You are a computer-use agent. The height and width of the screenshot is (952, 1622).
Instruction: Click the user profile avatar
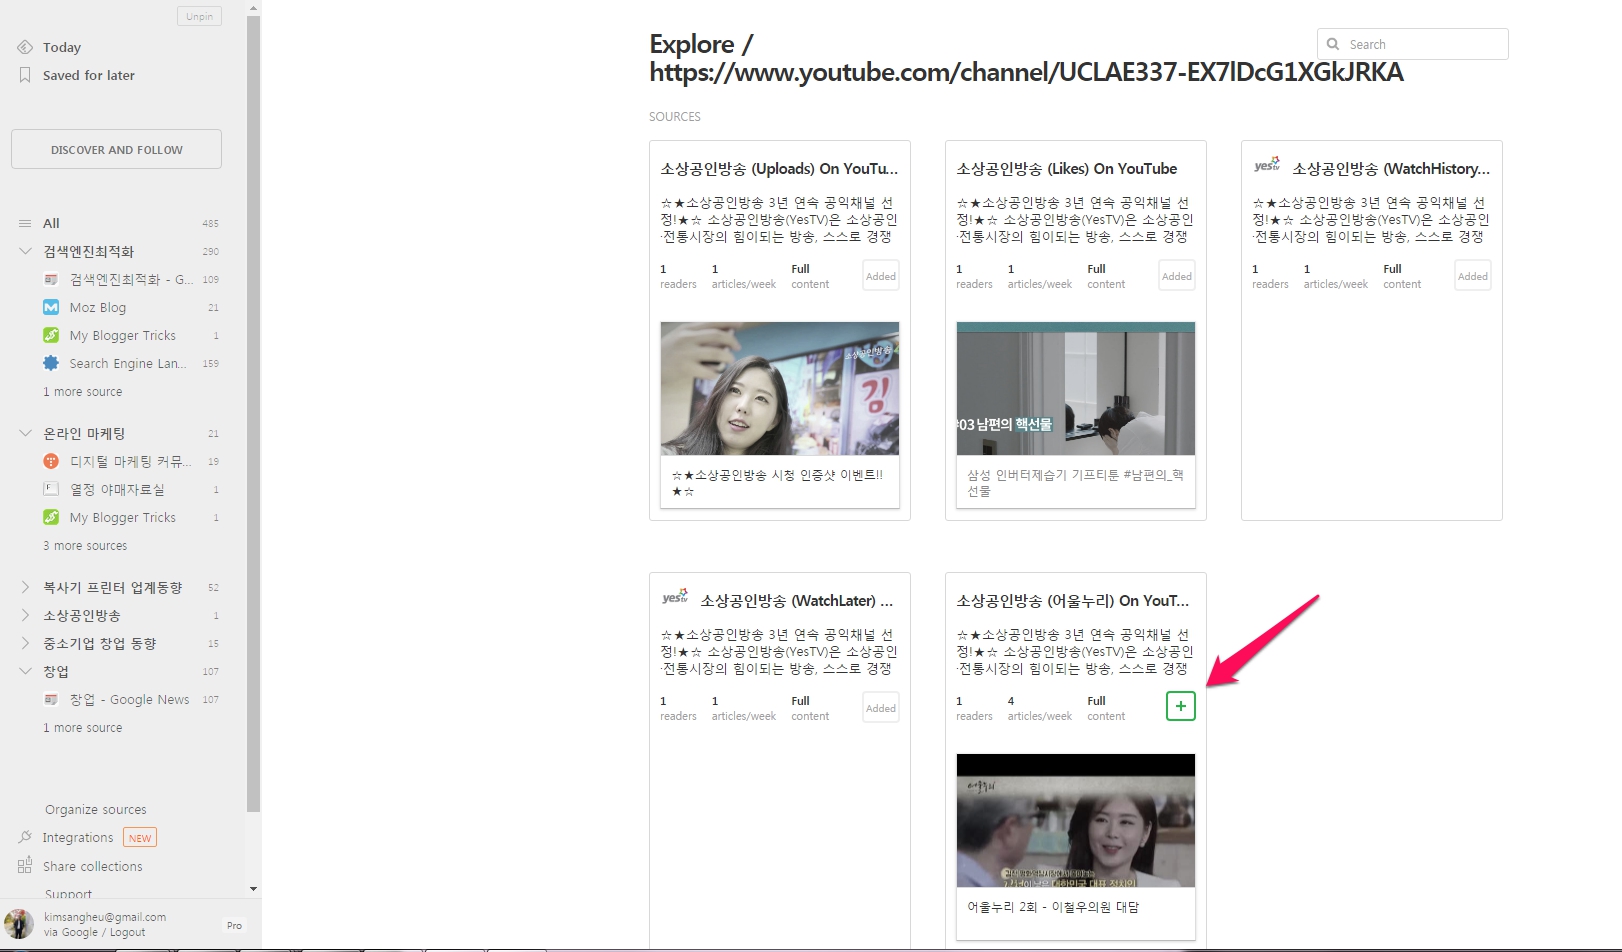[19, 924]
